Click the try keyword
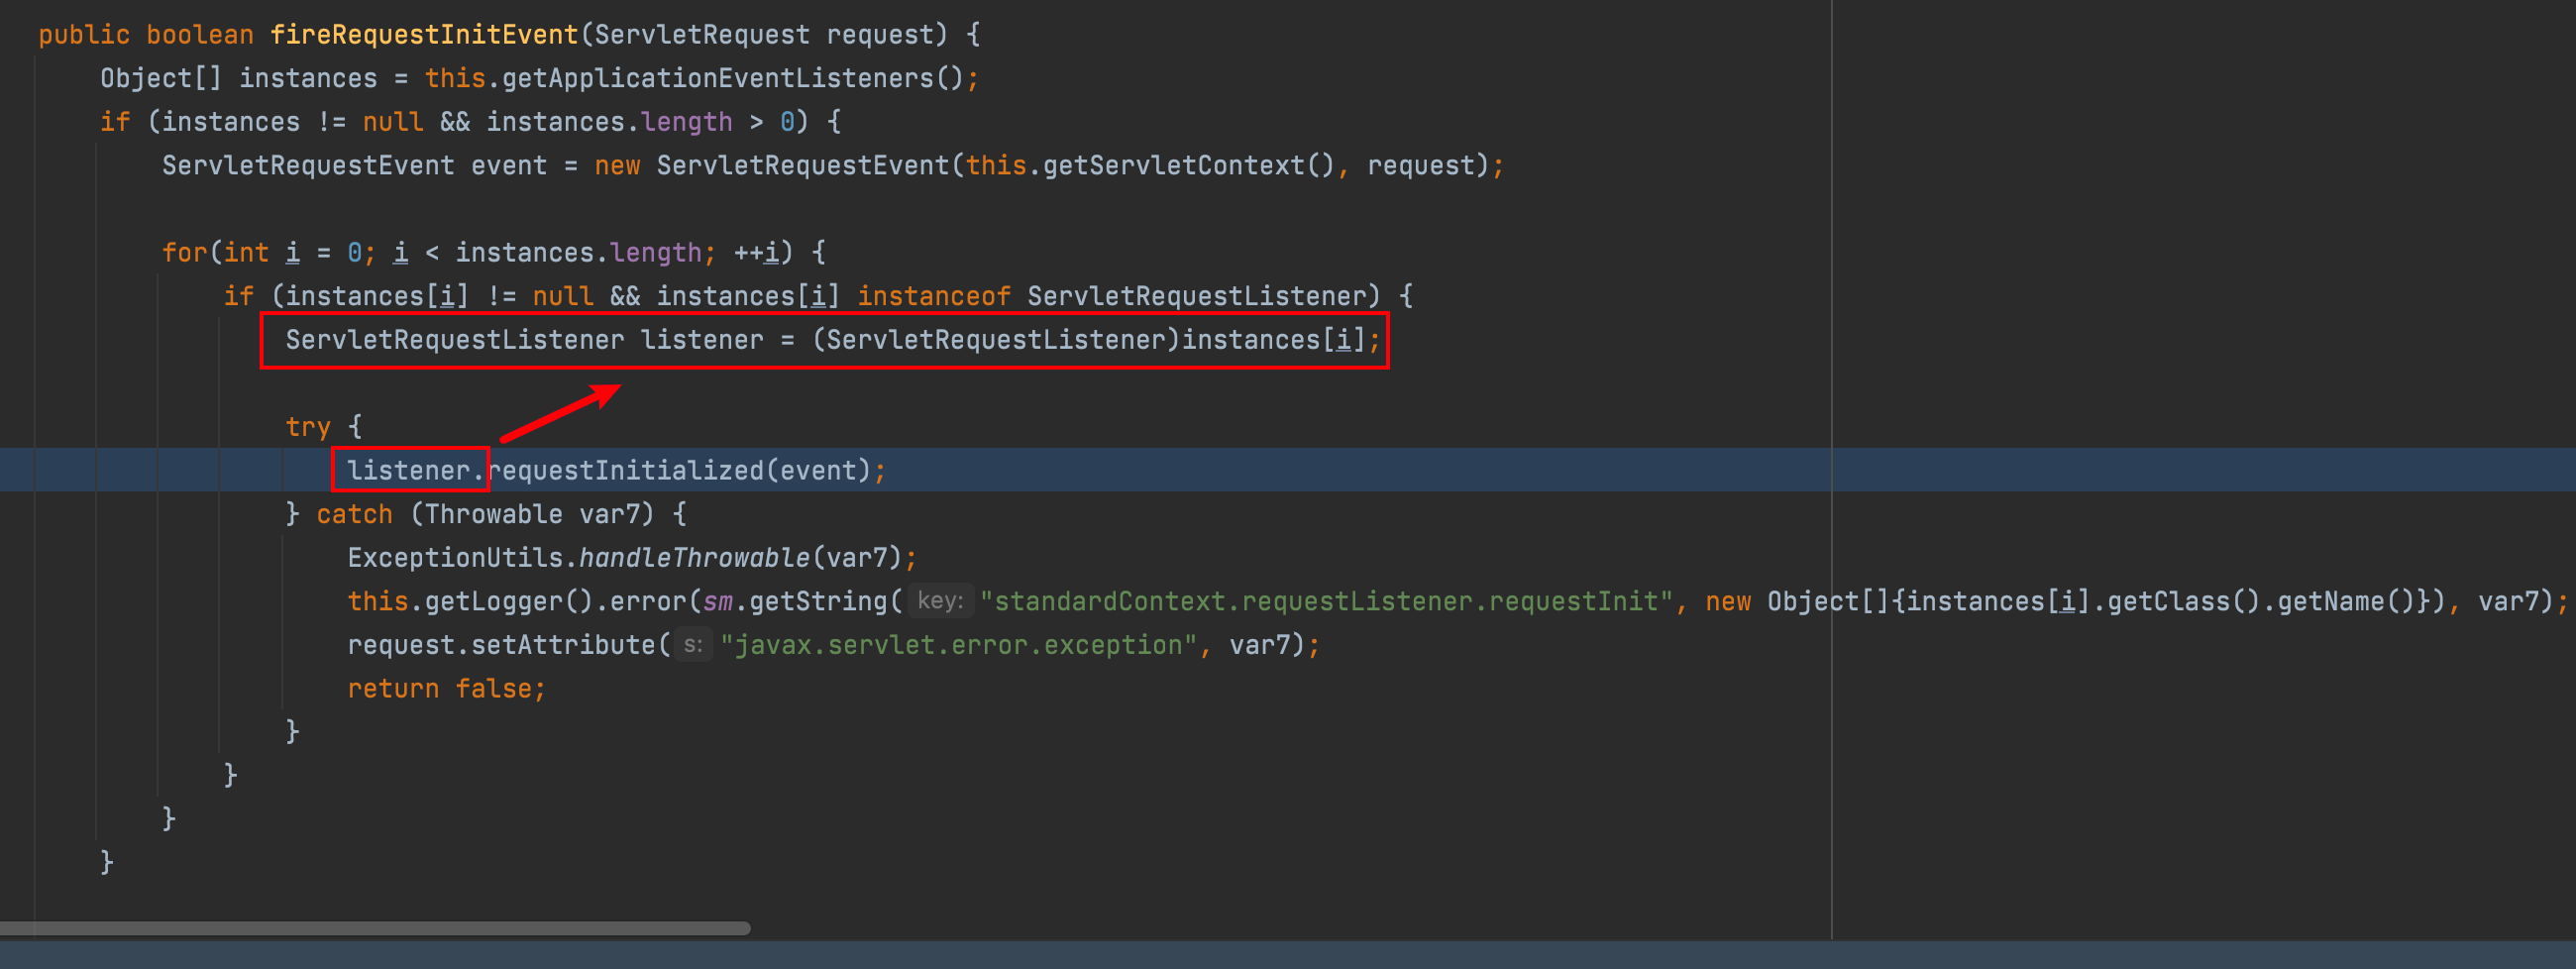The image size is (2576, 969). (307, 427)
